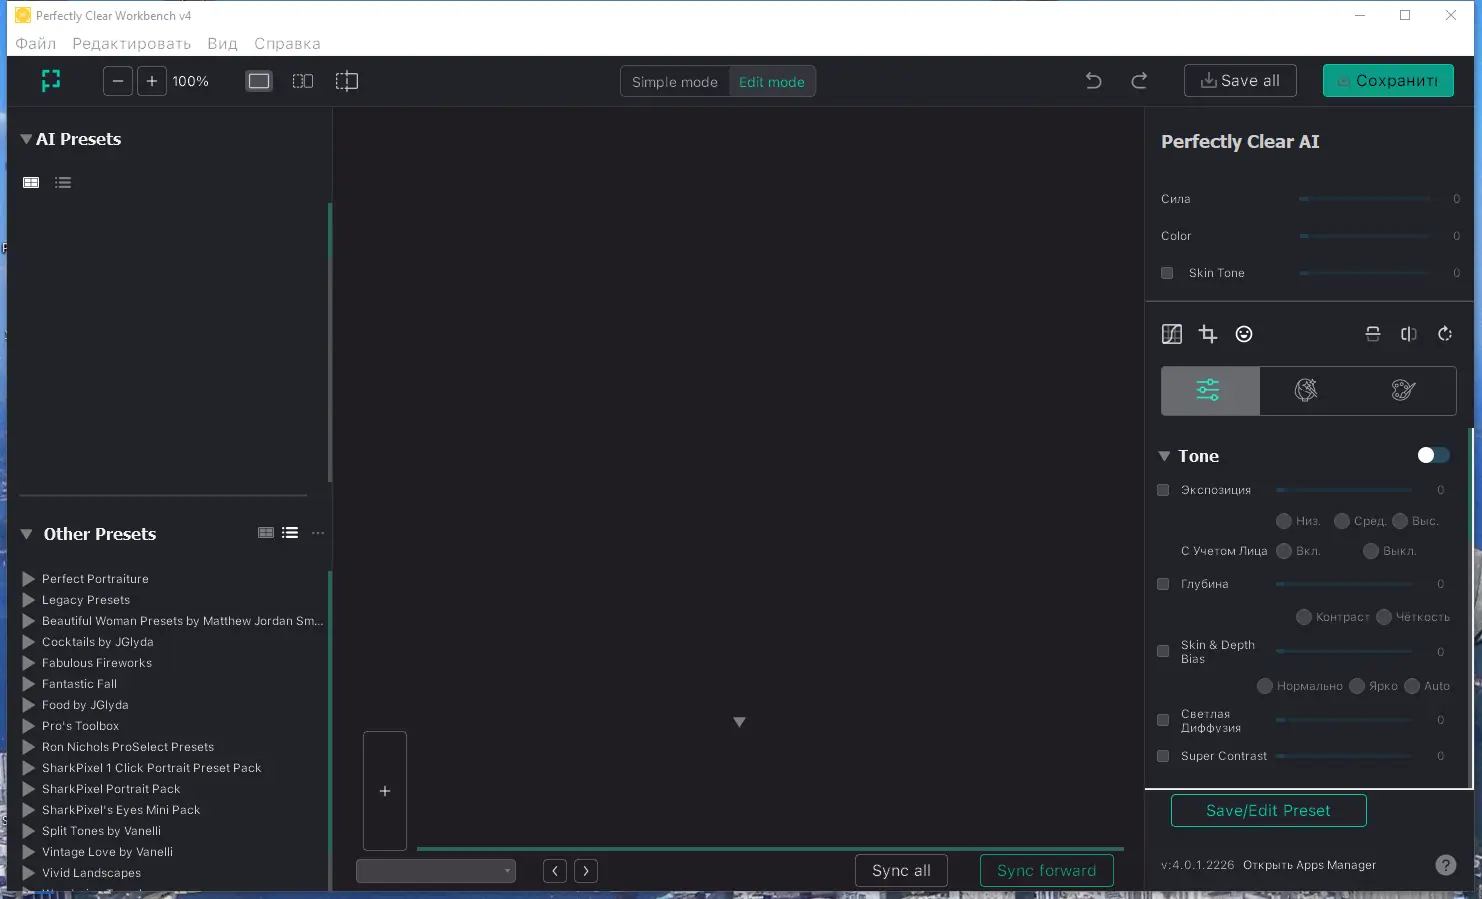Switch Other Presets to list view

[x=290, y=533]
